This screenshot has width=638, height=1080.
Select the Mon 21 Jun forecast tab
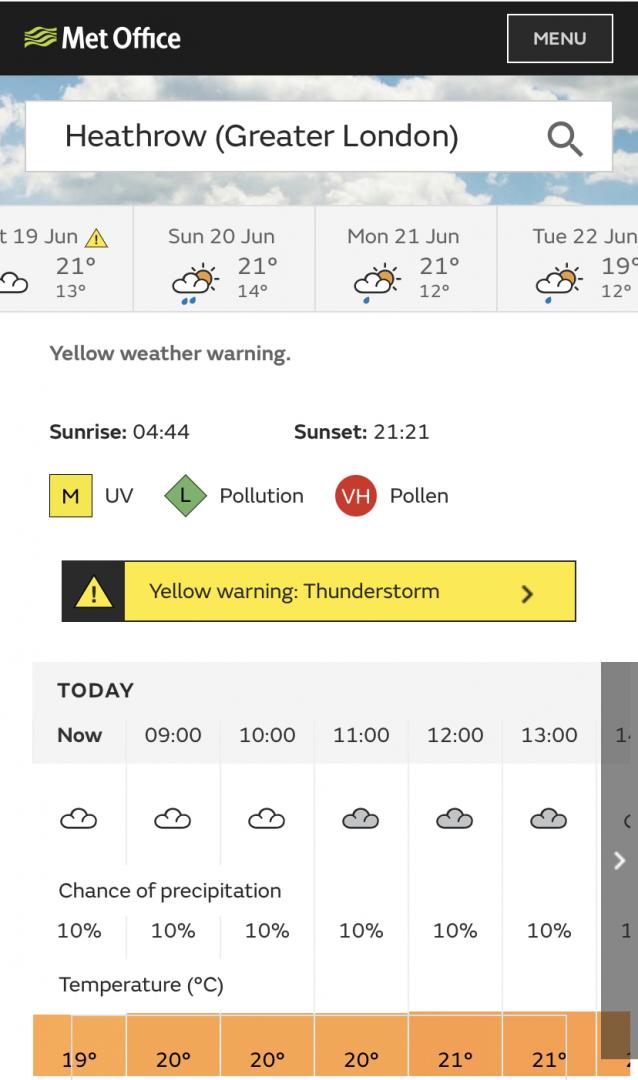pos(406,259)
